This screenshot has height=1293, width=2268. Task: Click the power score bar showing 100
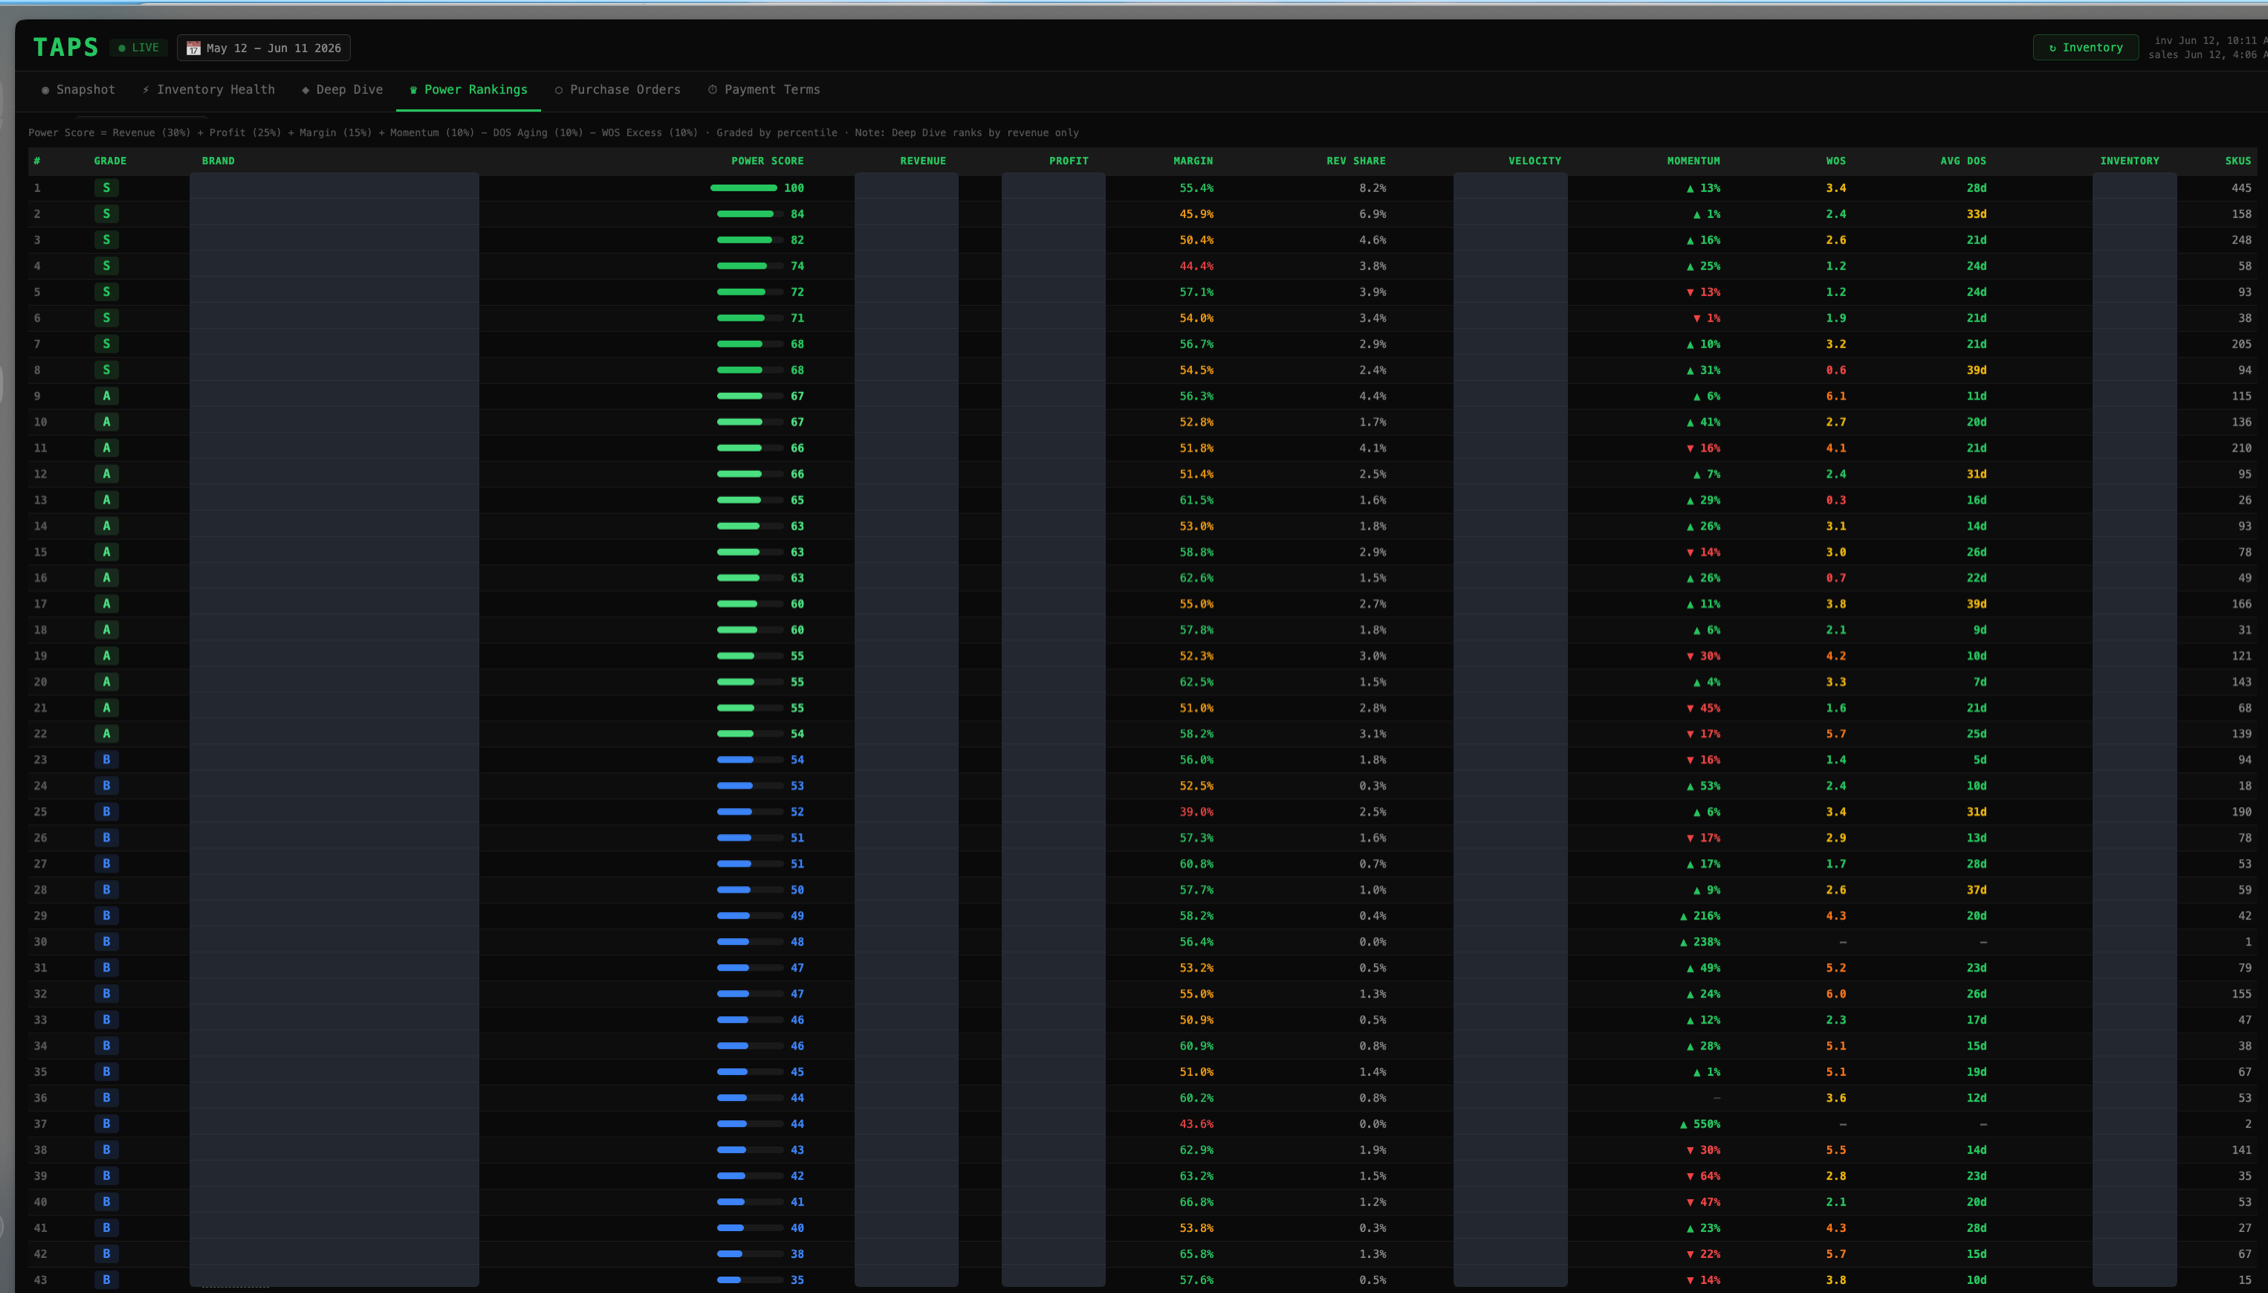coord(744,188)
